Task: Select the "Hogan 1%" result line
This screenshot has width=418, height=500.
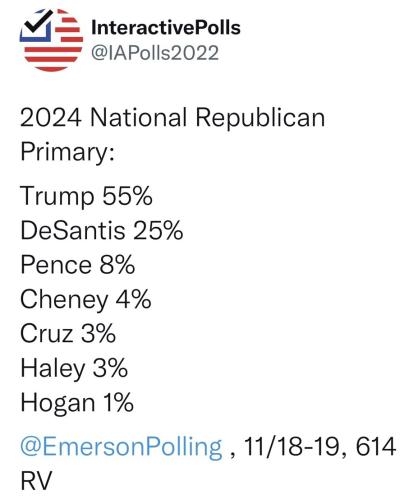Action: point(77,403)
